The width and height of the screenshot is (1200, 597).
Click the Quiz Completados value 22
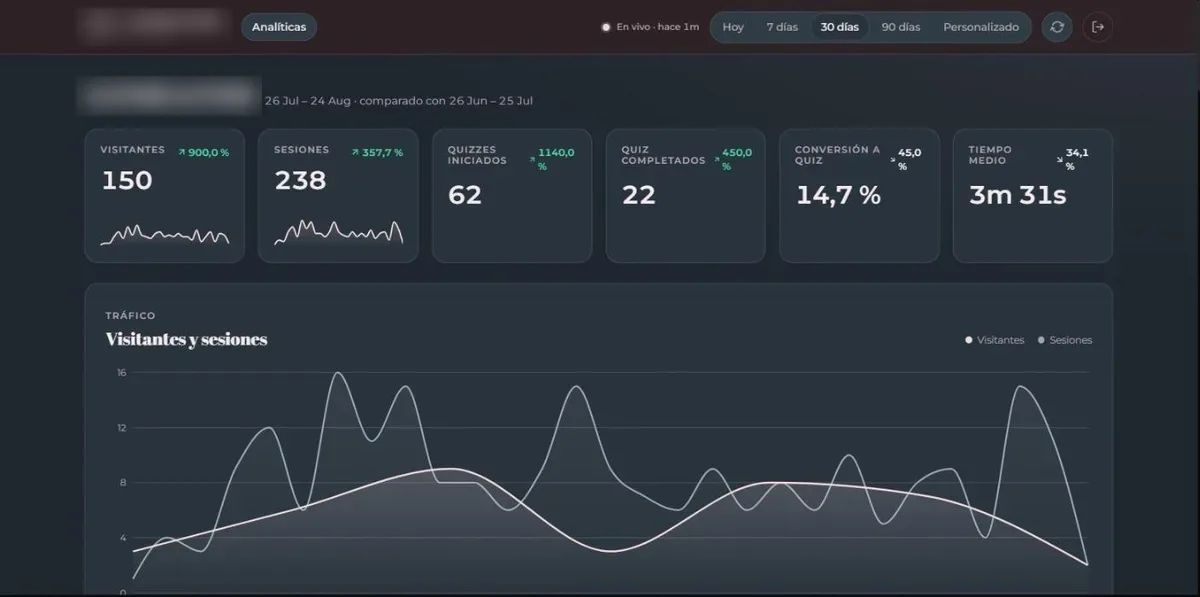(x=639, y=195)
